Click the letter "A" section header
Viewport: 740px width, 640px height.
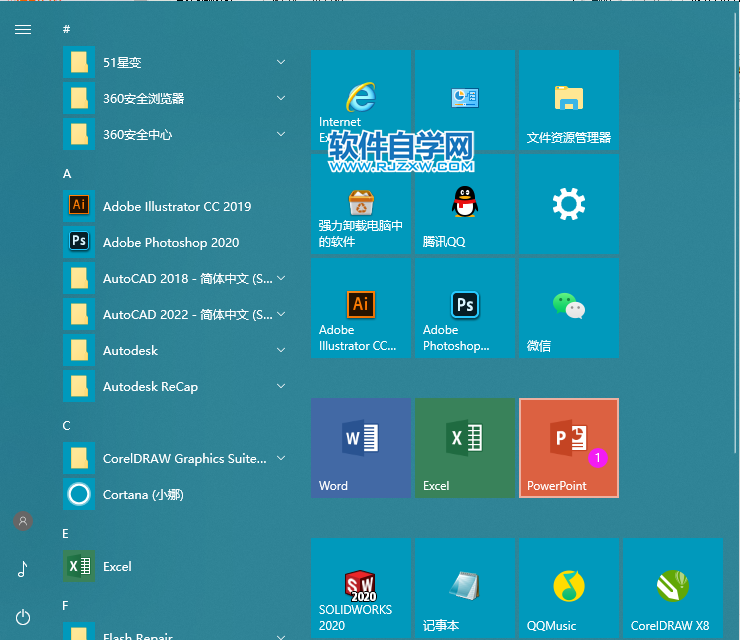(67, 173)
